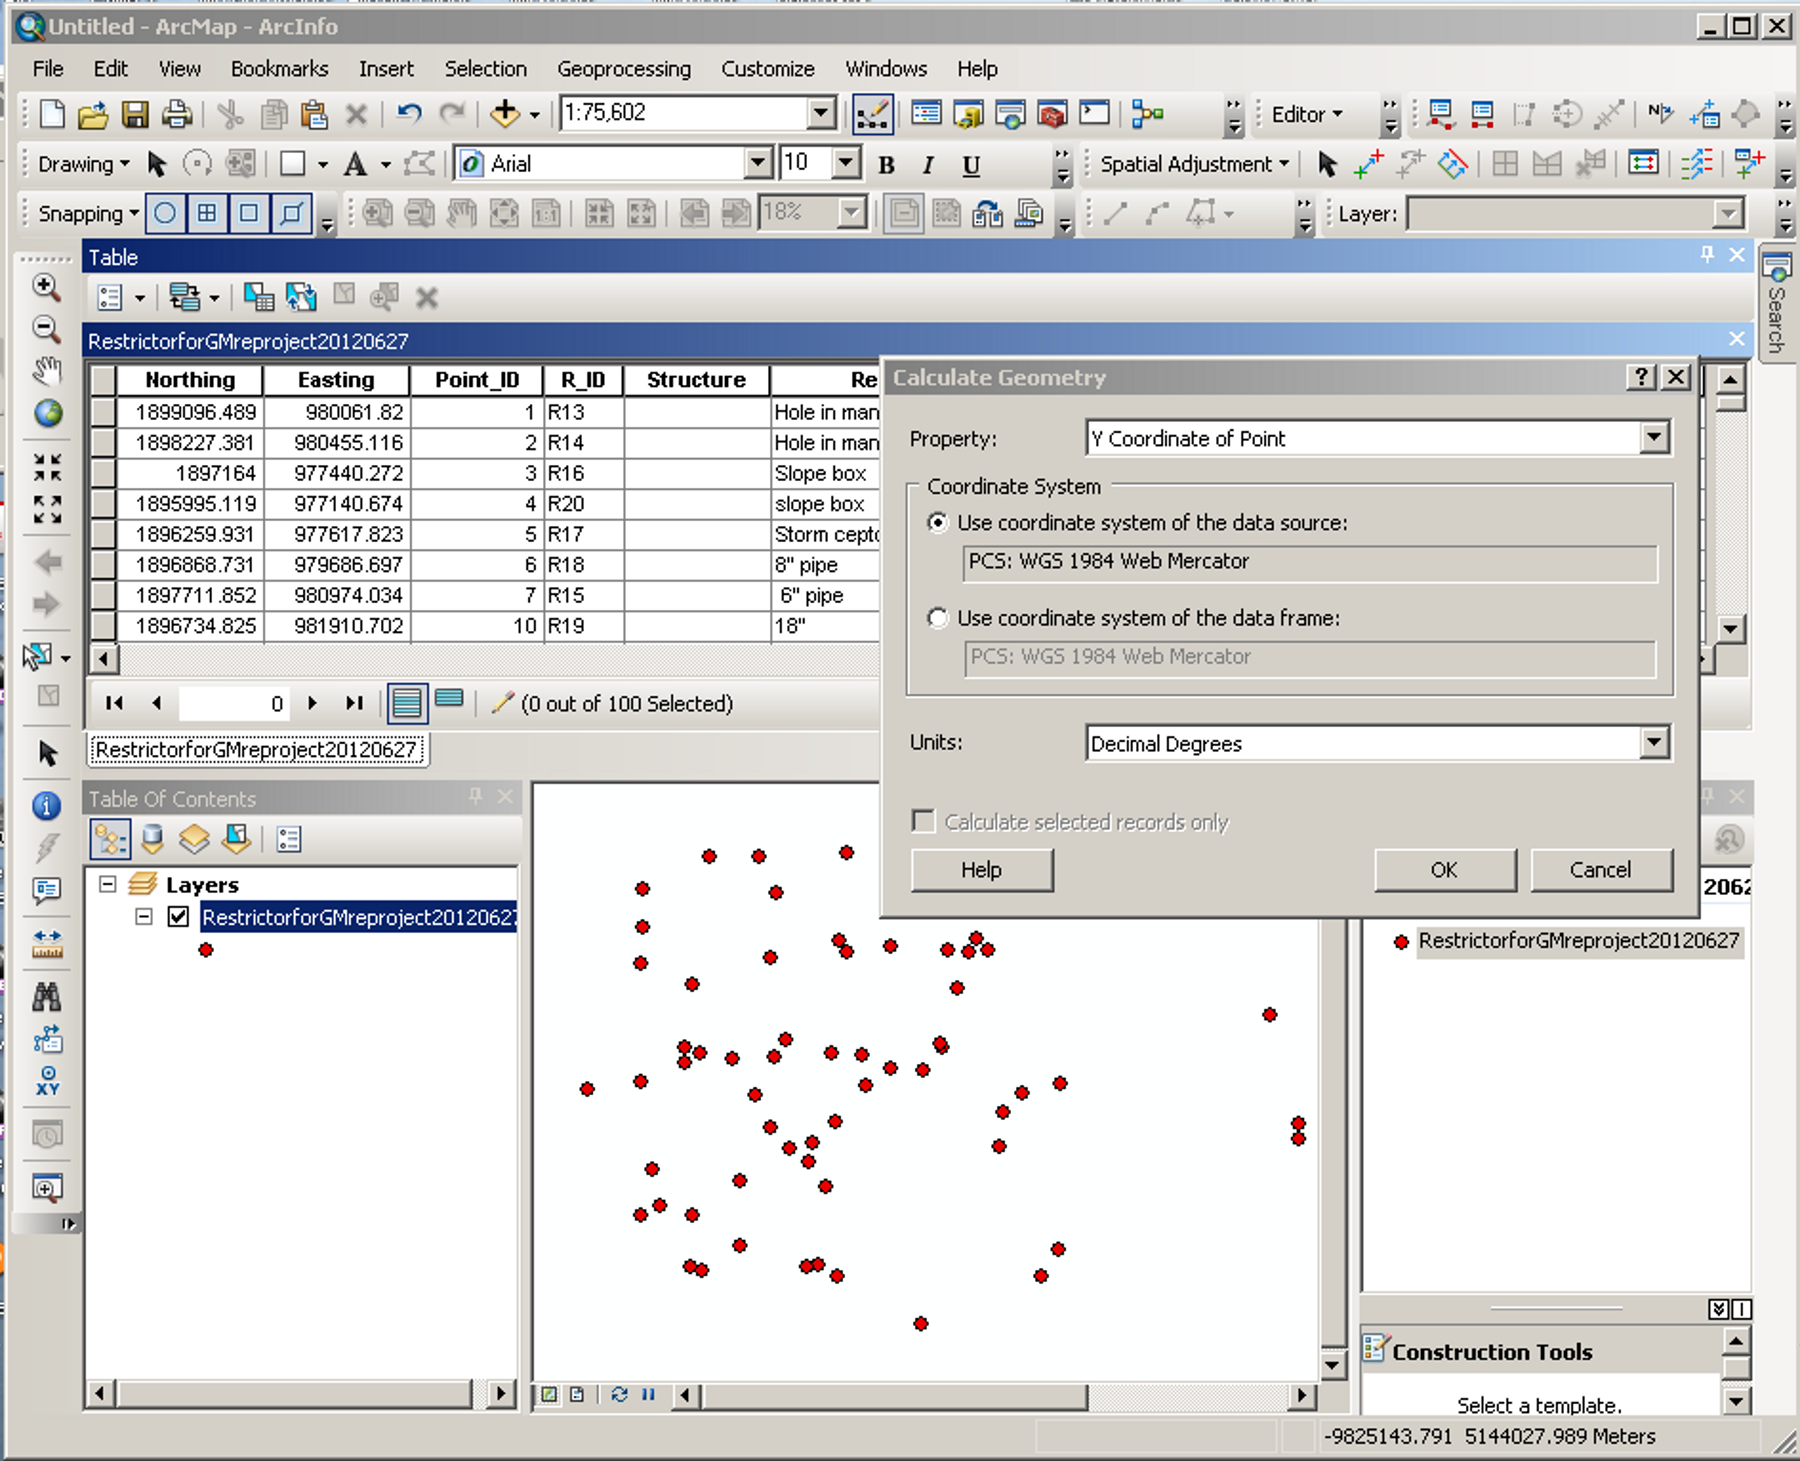The height and width of the screenshot is (1461, 1800).
Task: Select 'Use coordinate system of the data source' radio
Action: (x=937, y=523)
